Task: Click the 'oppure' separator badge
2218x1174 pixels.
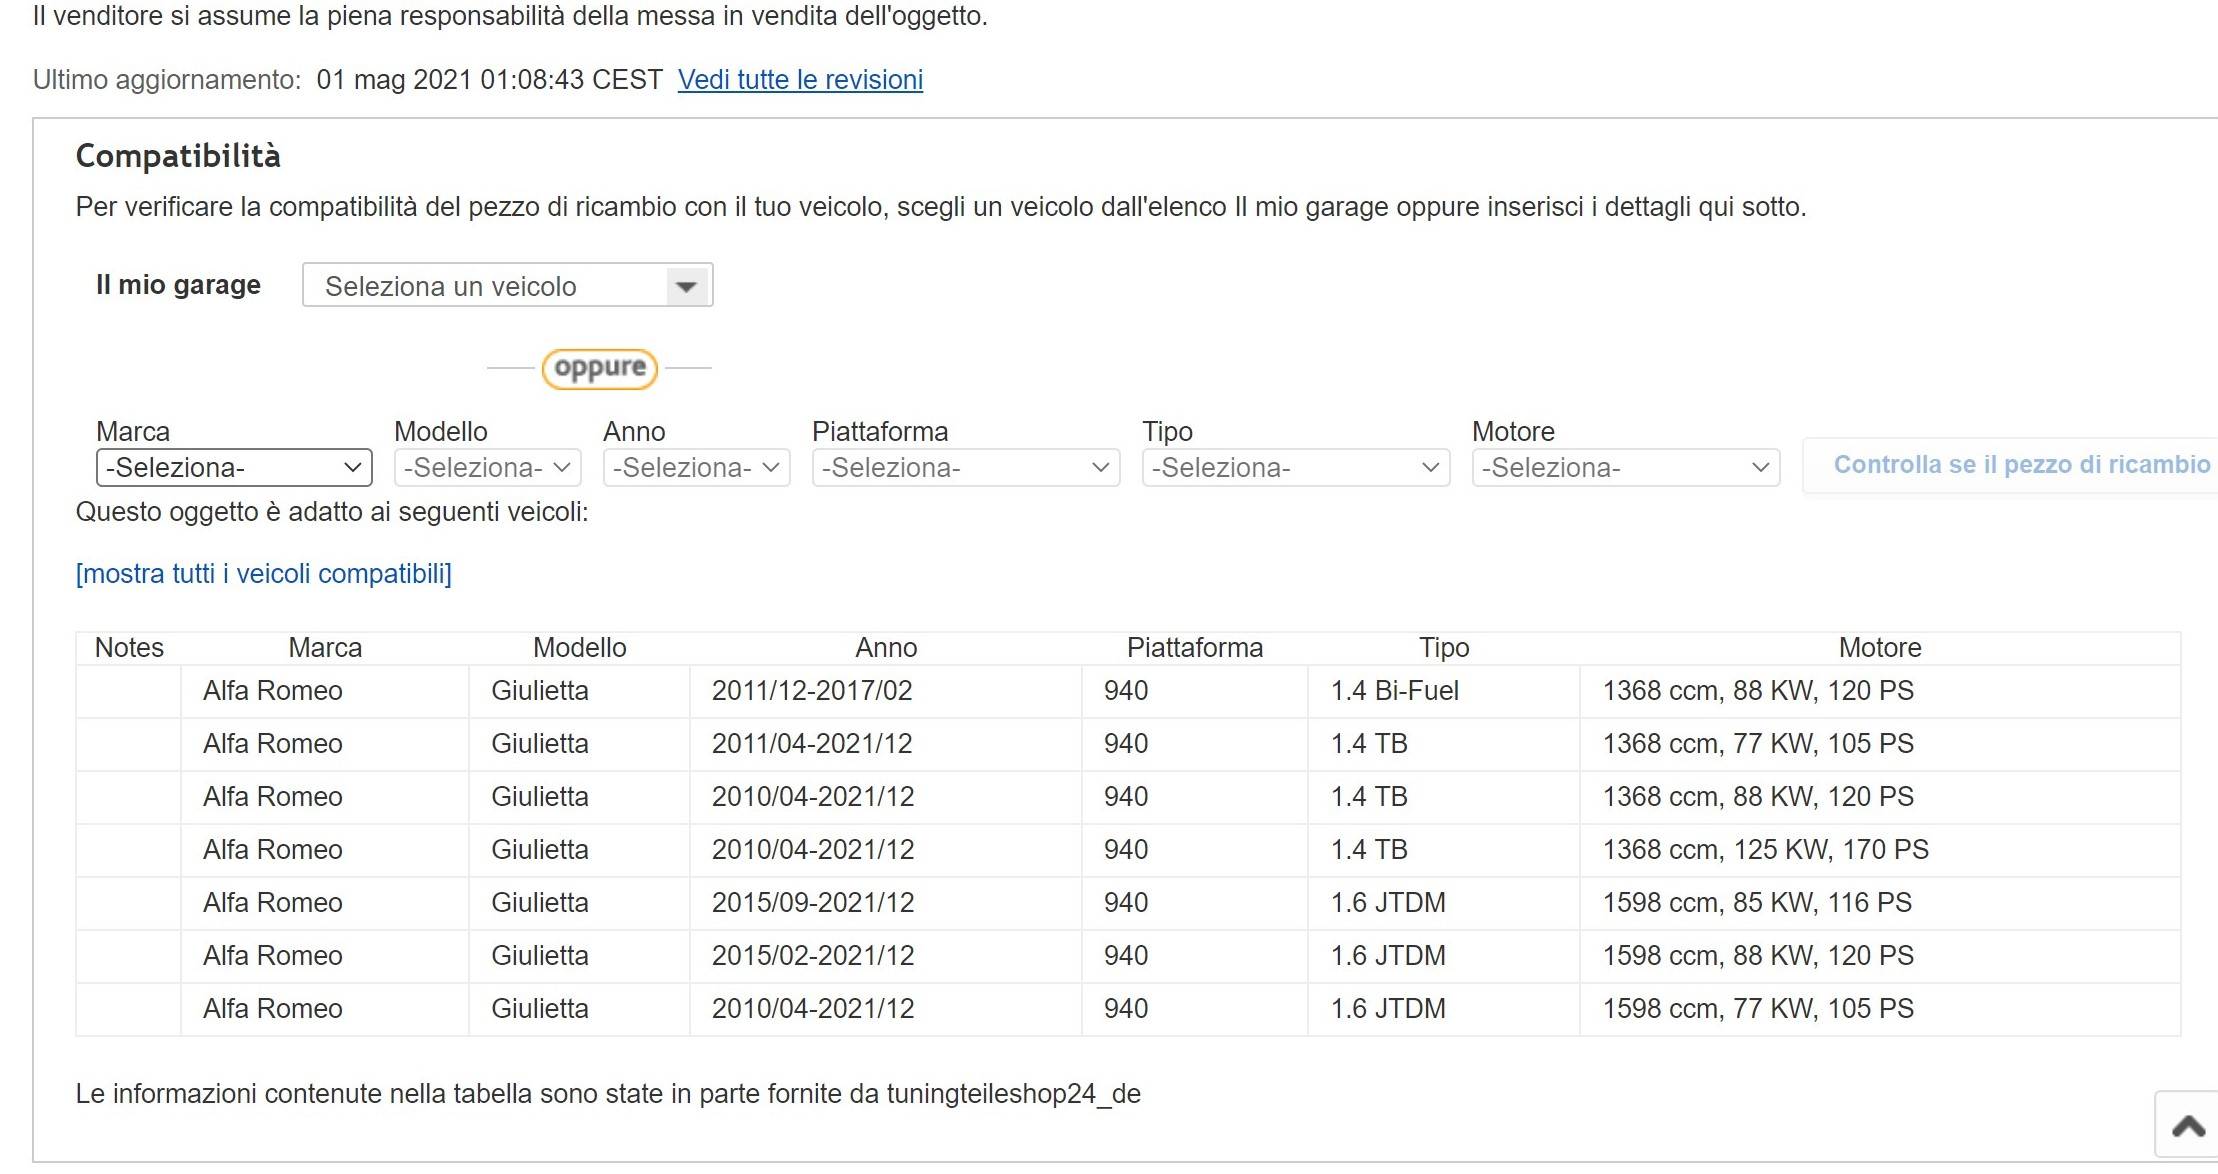Action: tap(599, 368)
